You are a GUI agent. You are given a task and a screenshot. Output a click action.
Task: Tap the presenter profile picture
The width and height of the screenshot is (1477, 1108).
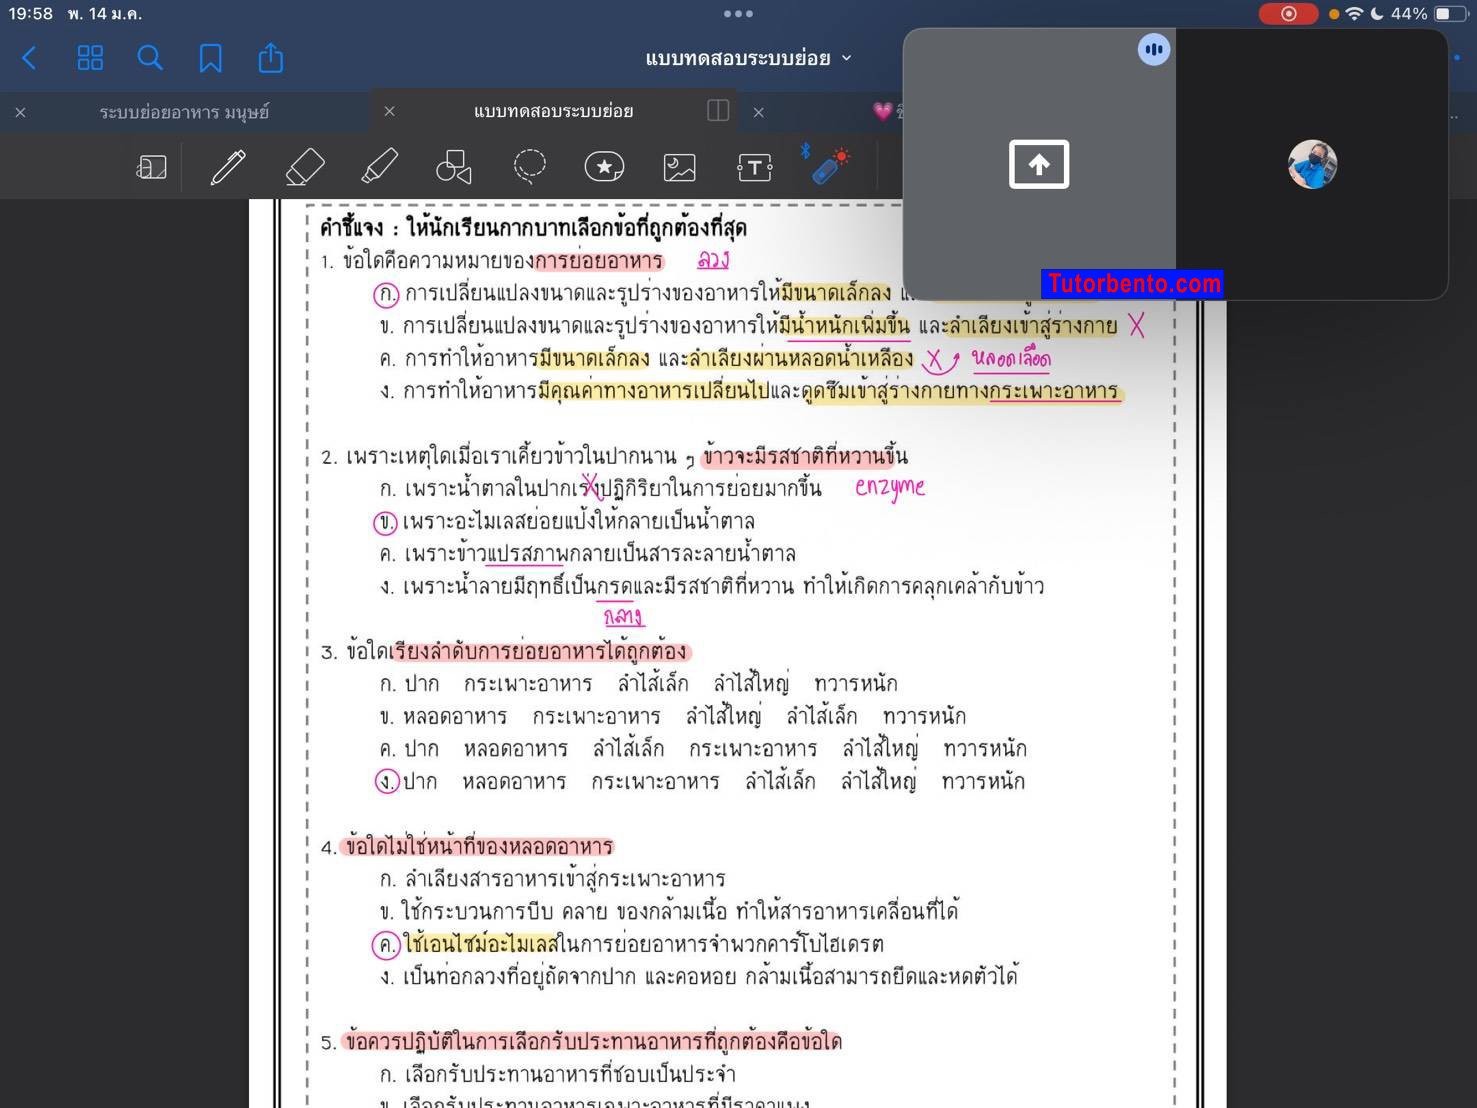pos(1312,164)
